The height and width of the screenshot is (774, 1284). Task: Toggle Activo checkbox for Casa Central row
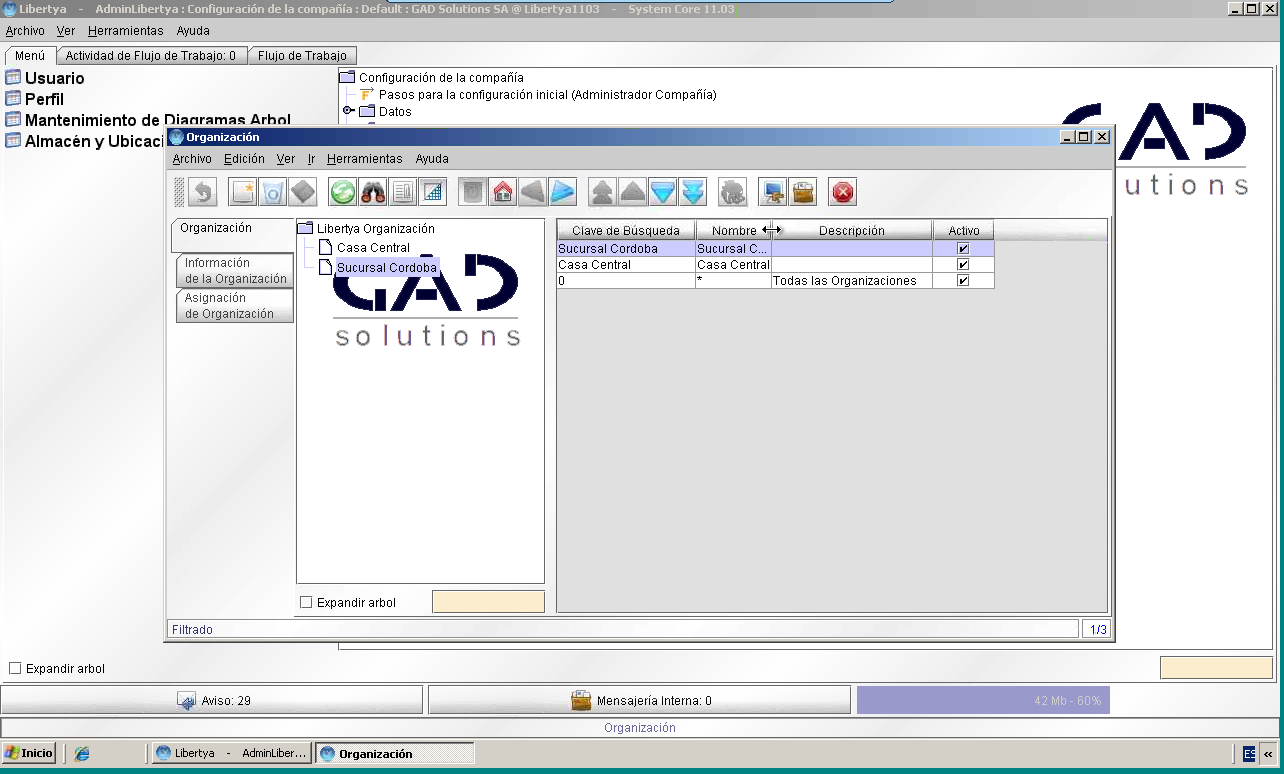[963, 264]
